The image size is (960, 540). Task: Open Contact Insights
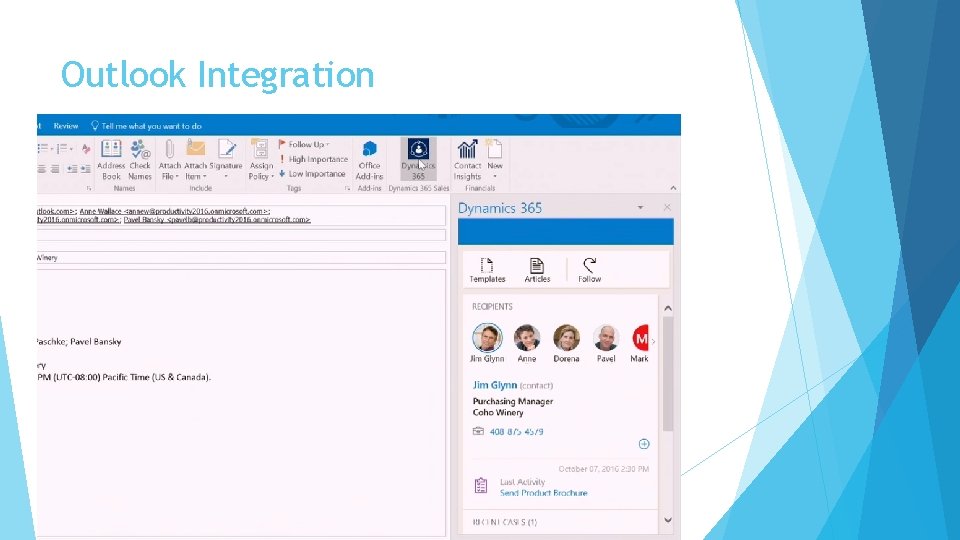click(x=467, y=160)
